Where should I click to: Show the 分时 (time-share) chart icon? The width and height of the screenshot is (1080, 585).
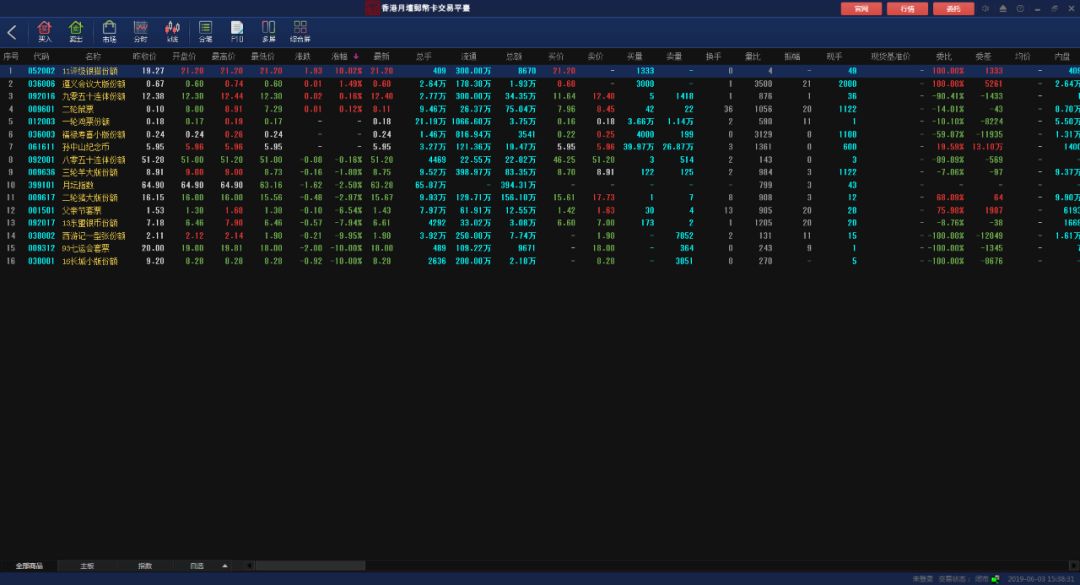141,32
